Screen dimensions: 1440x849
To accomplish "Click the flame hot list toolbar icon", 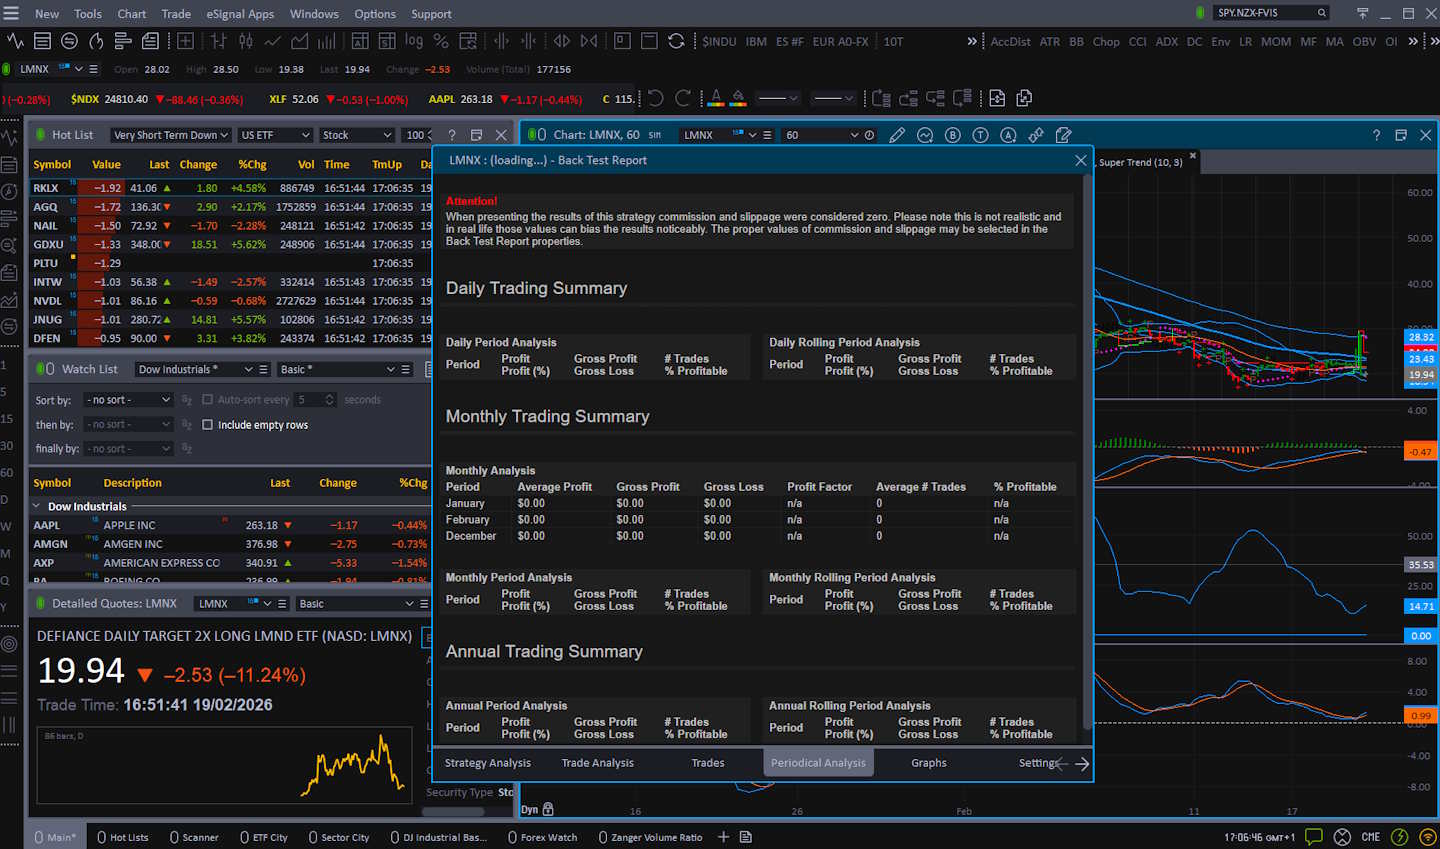I will click(96, 41).
